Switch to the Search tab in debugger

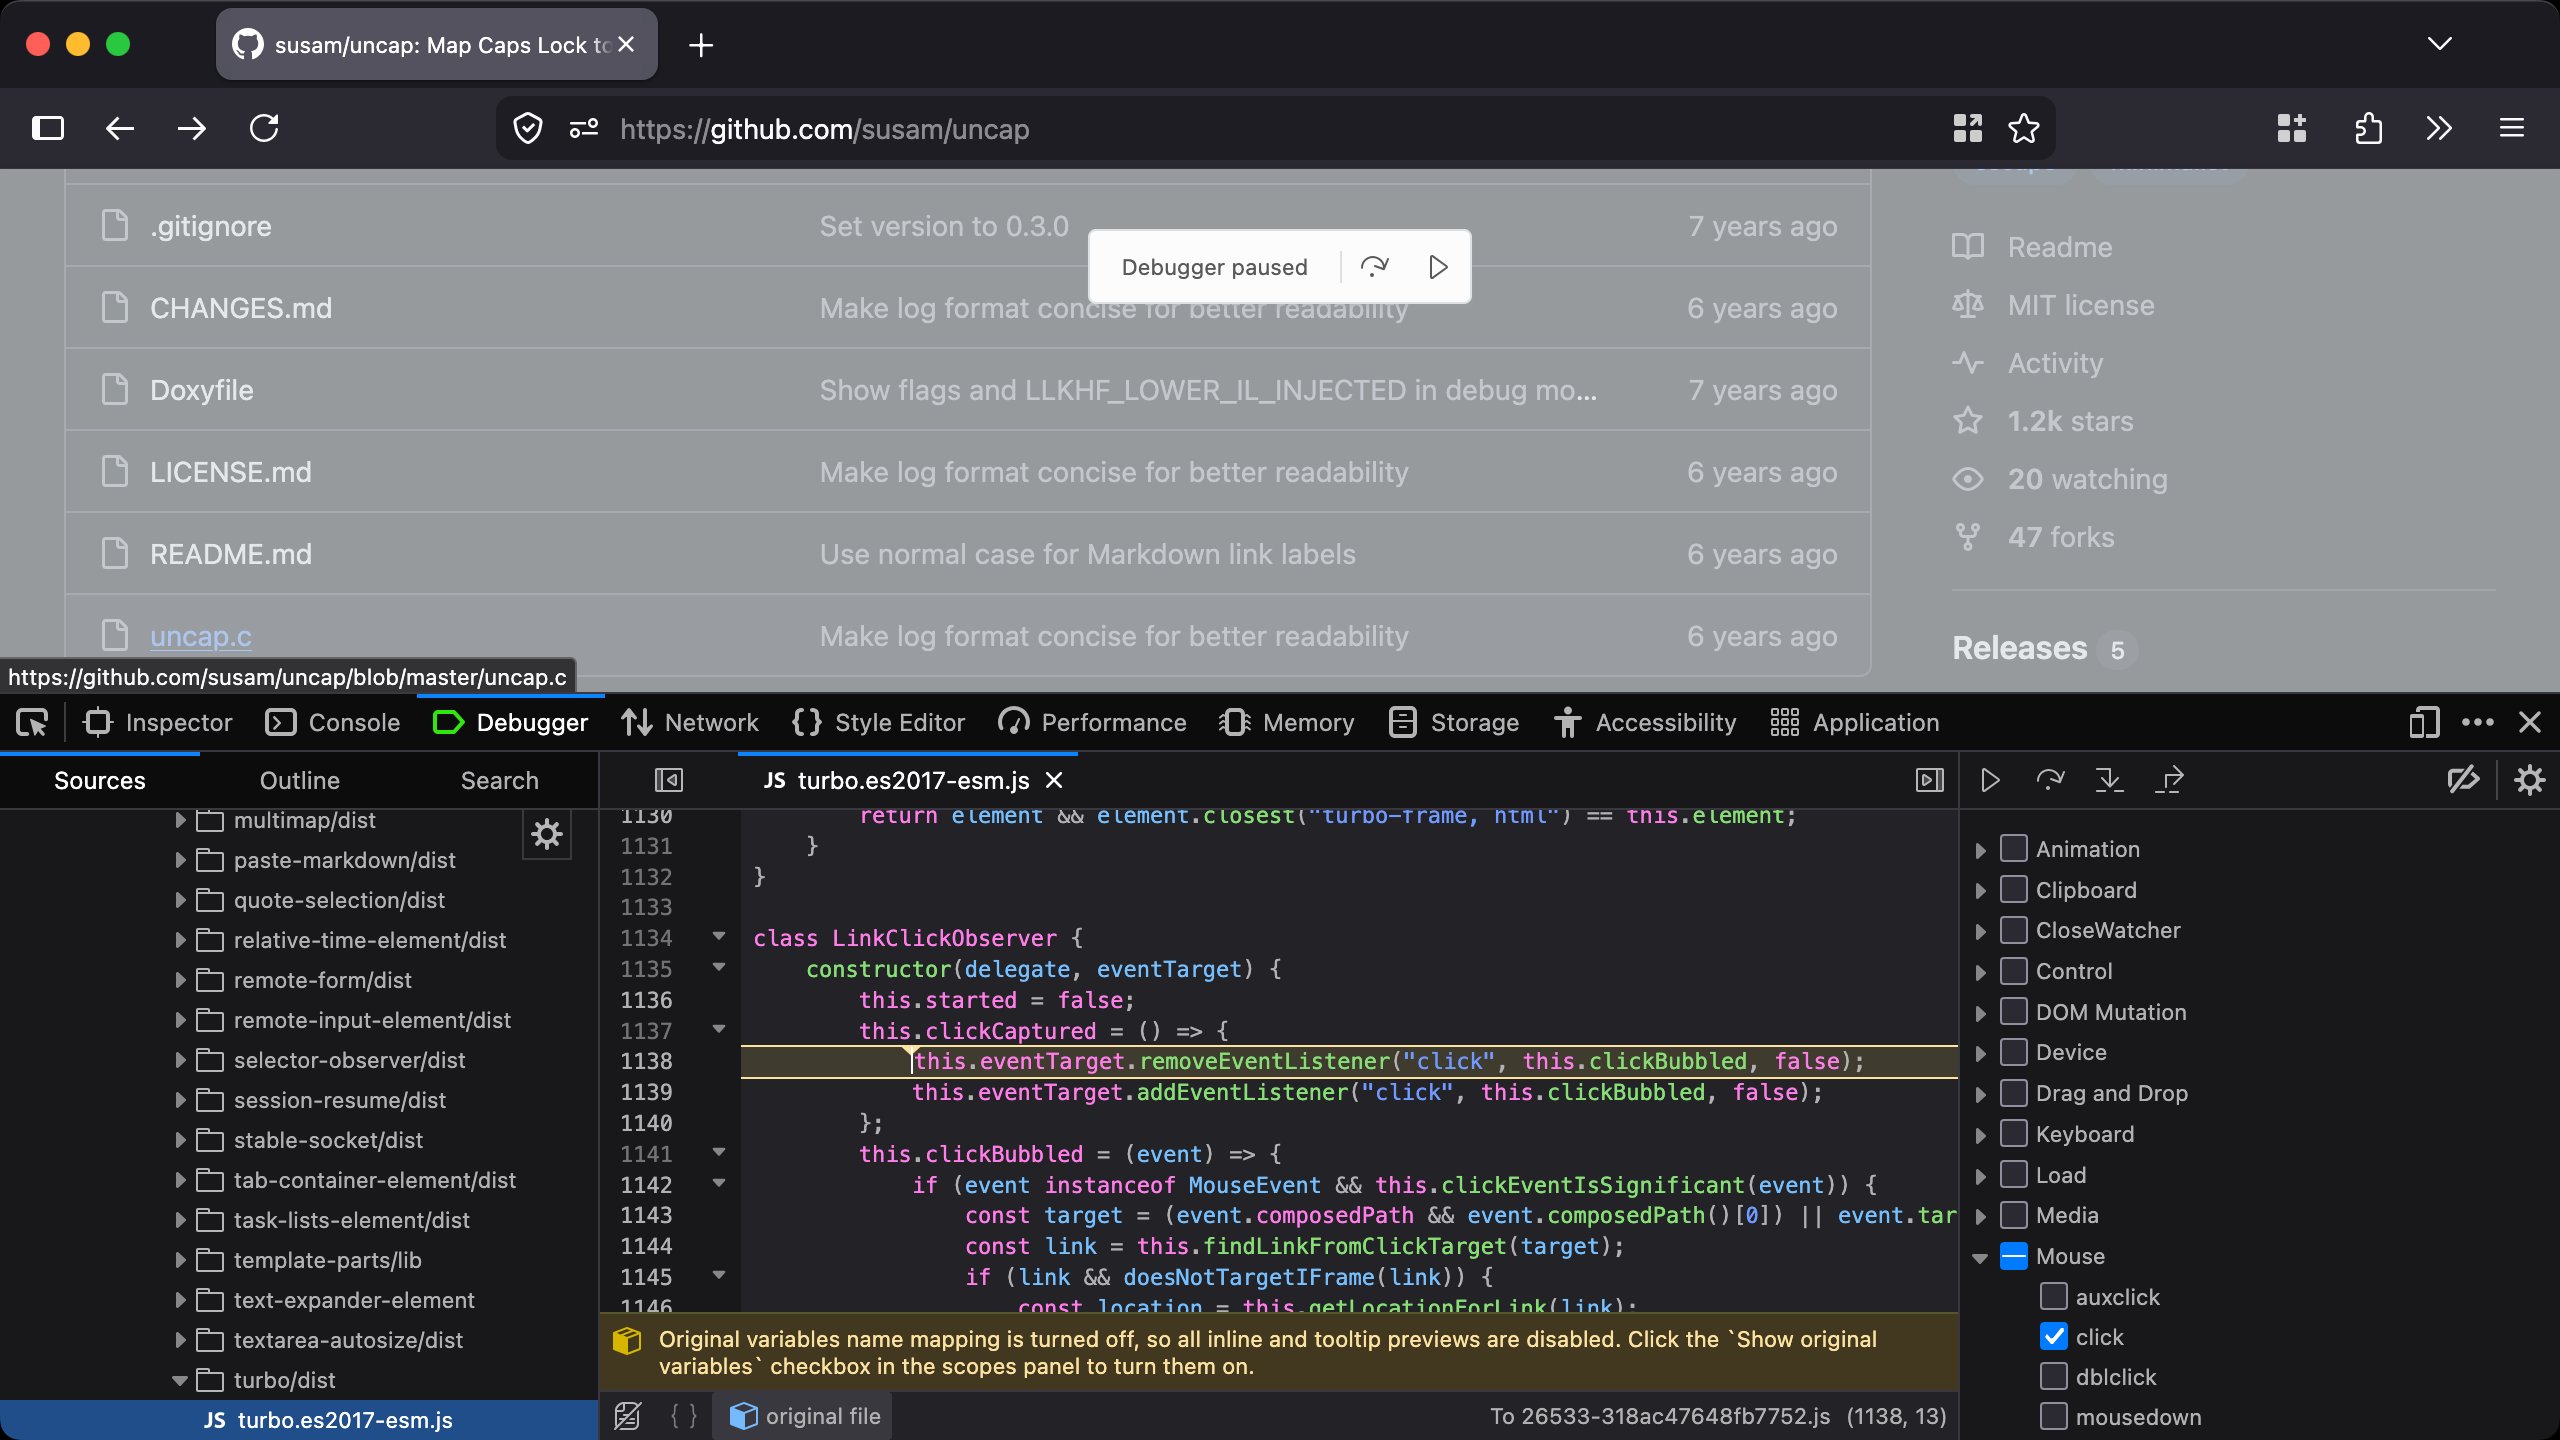pyautogui.click(x=500, y=780)
